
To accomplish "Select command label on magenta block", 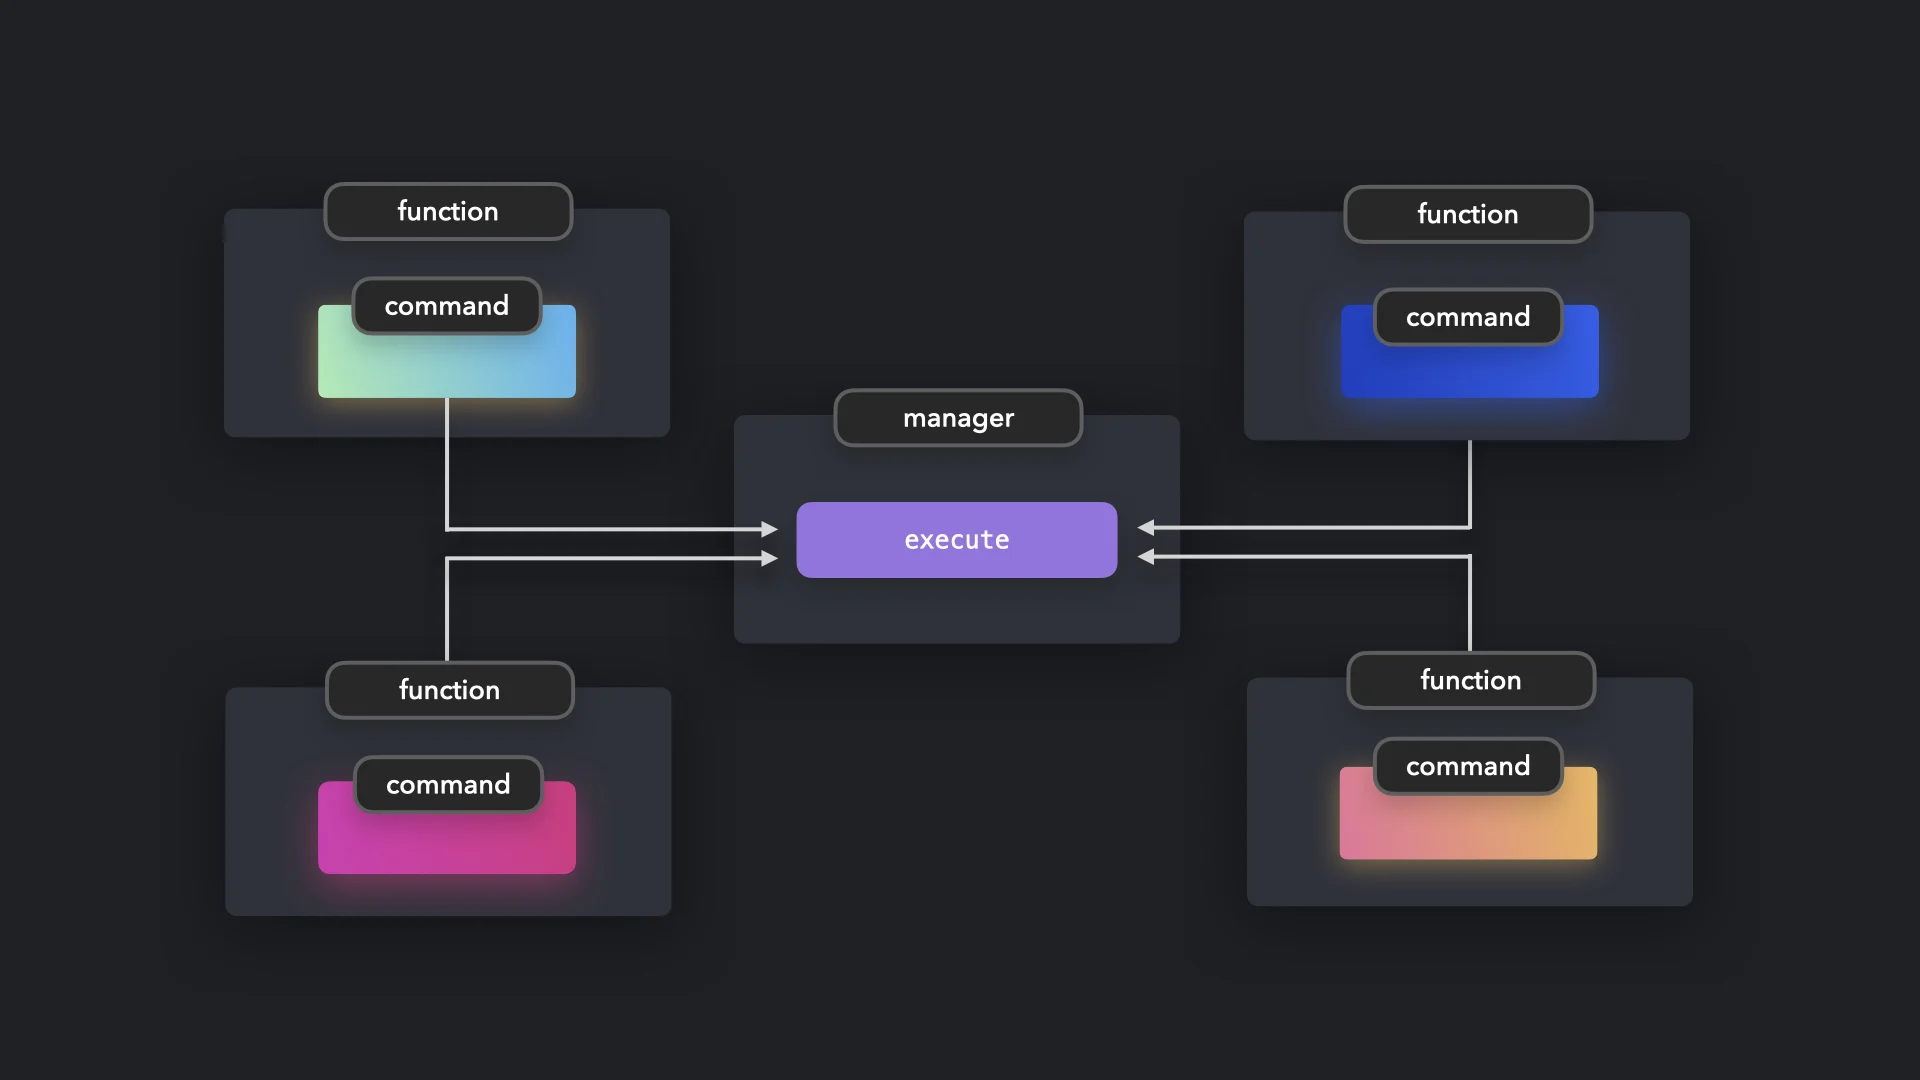I will pos(447,785).
